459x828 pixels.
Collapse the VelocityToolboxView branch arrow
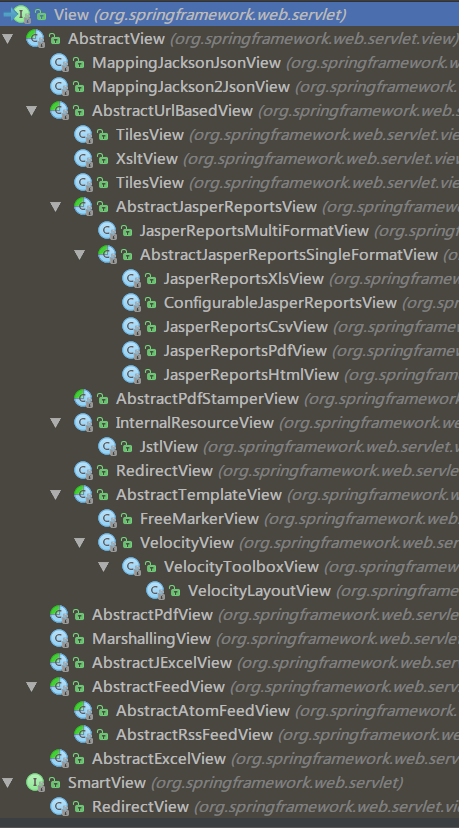(x=104, y=567)
